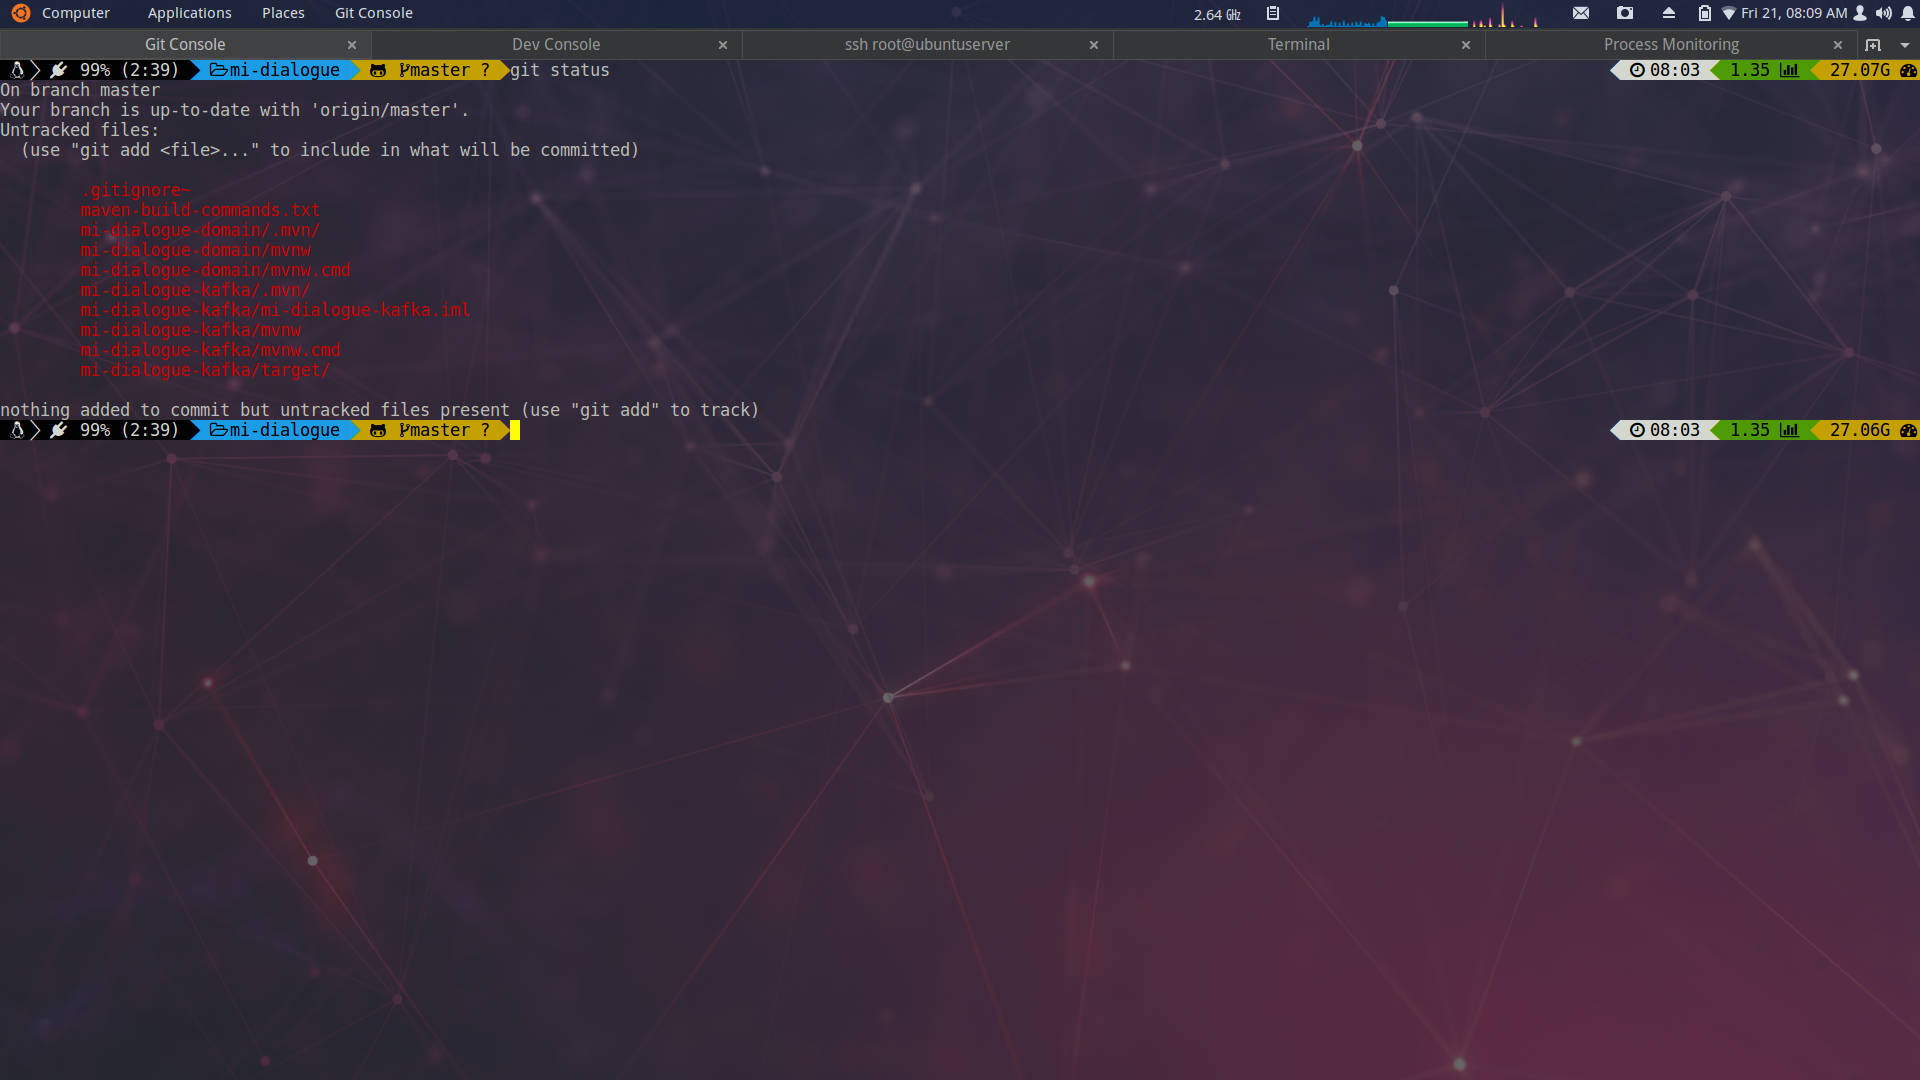Click the email/mail icon in system tray
1920x1080 pixels.
pos(1580,13)
